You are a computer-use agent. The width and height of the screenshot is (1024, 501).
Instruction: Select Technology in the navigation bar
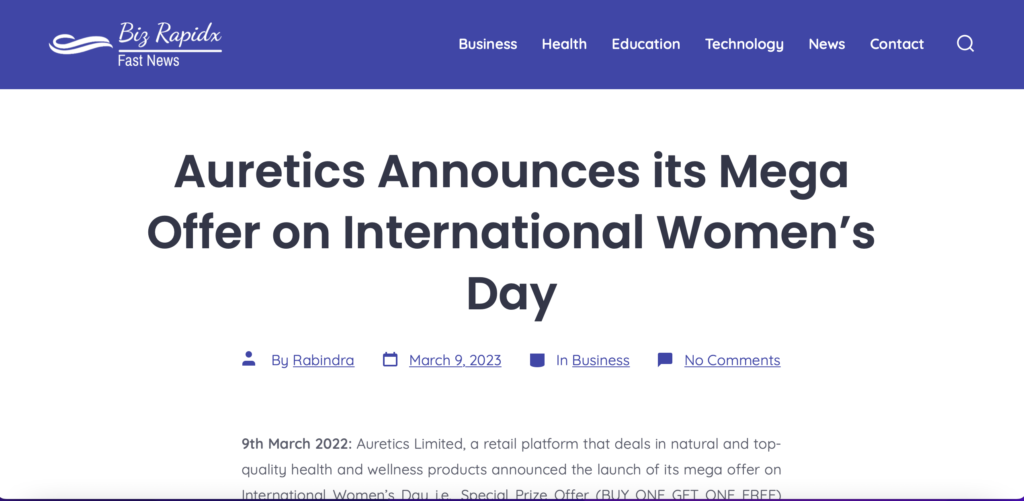(744, 44)
